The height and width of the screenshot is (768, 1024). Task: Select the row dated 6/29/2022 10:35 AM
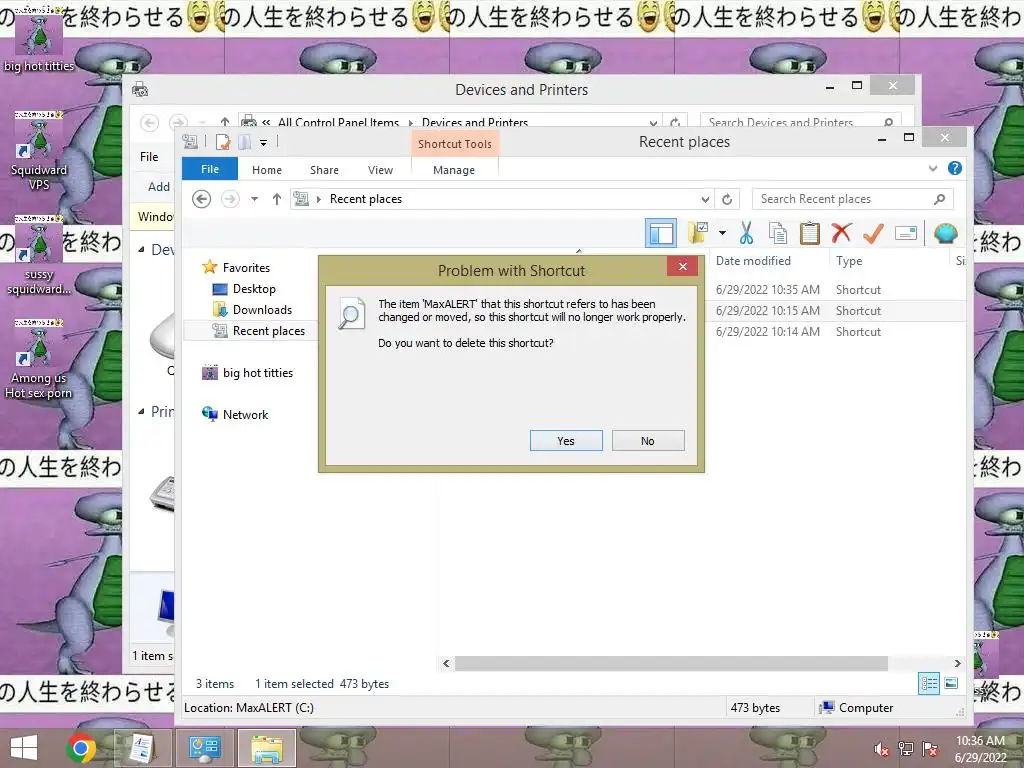[835, 290]
